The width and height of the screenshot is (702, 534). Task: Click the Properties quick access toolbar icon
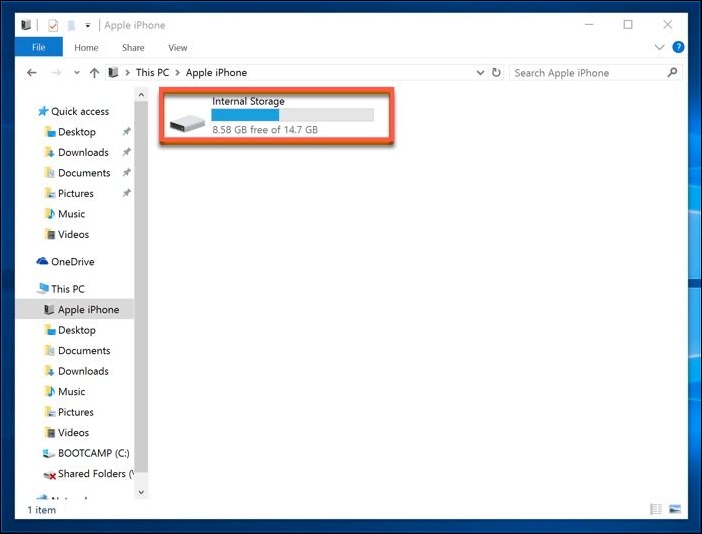[x=53, y=25]
